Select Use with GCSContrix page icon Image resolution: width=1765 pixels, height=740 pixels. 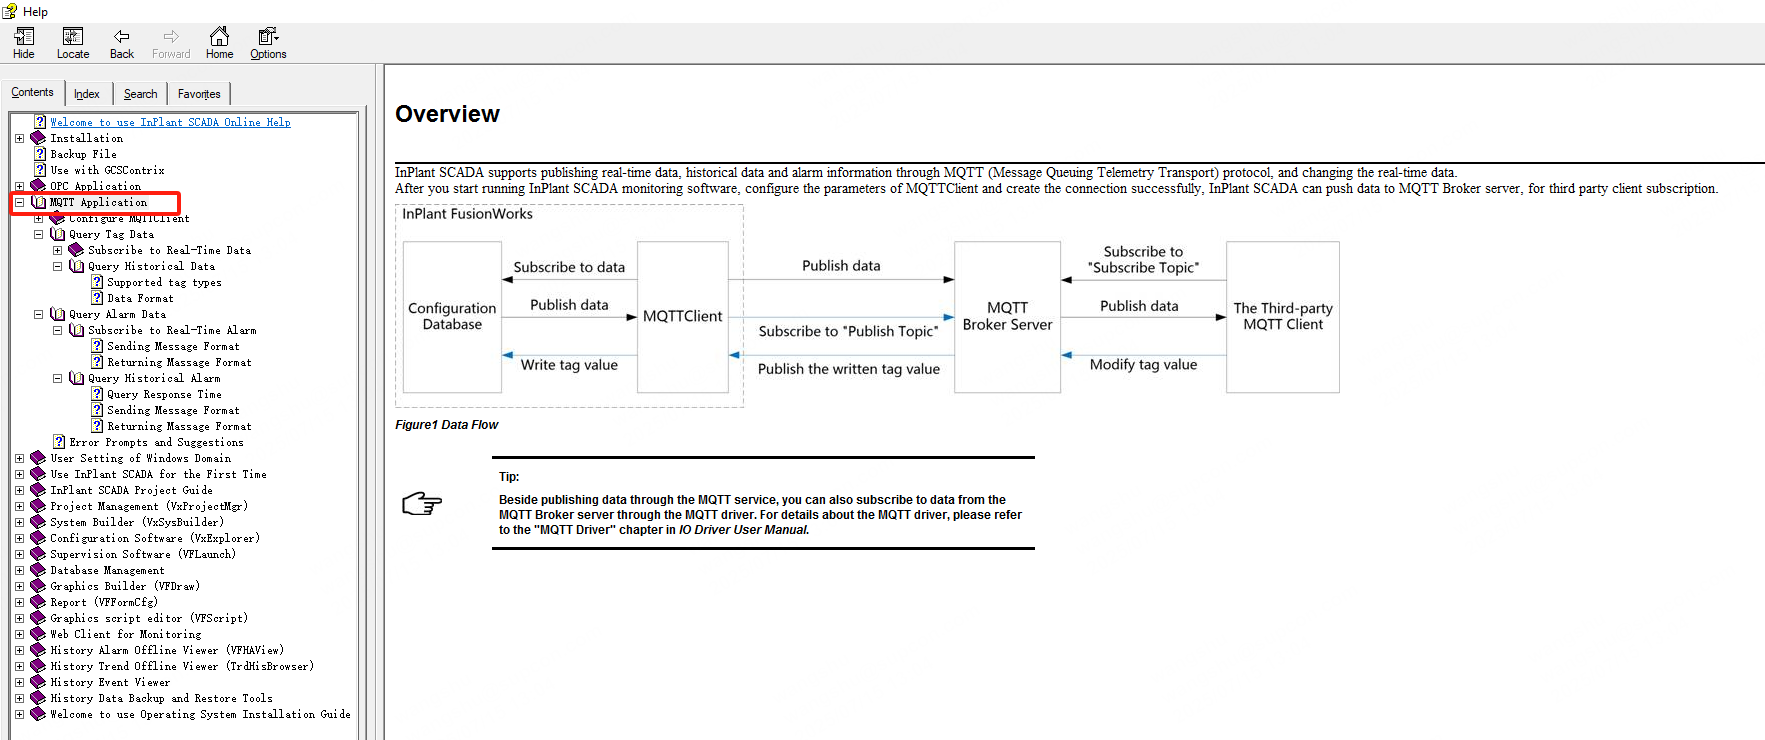point(40,170)
